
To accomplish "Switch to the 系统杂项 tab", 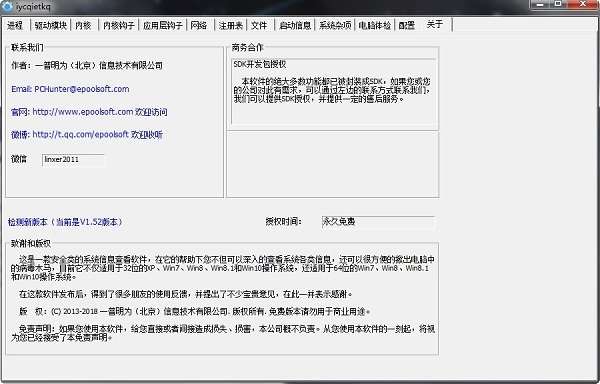I will point(334,25).
